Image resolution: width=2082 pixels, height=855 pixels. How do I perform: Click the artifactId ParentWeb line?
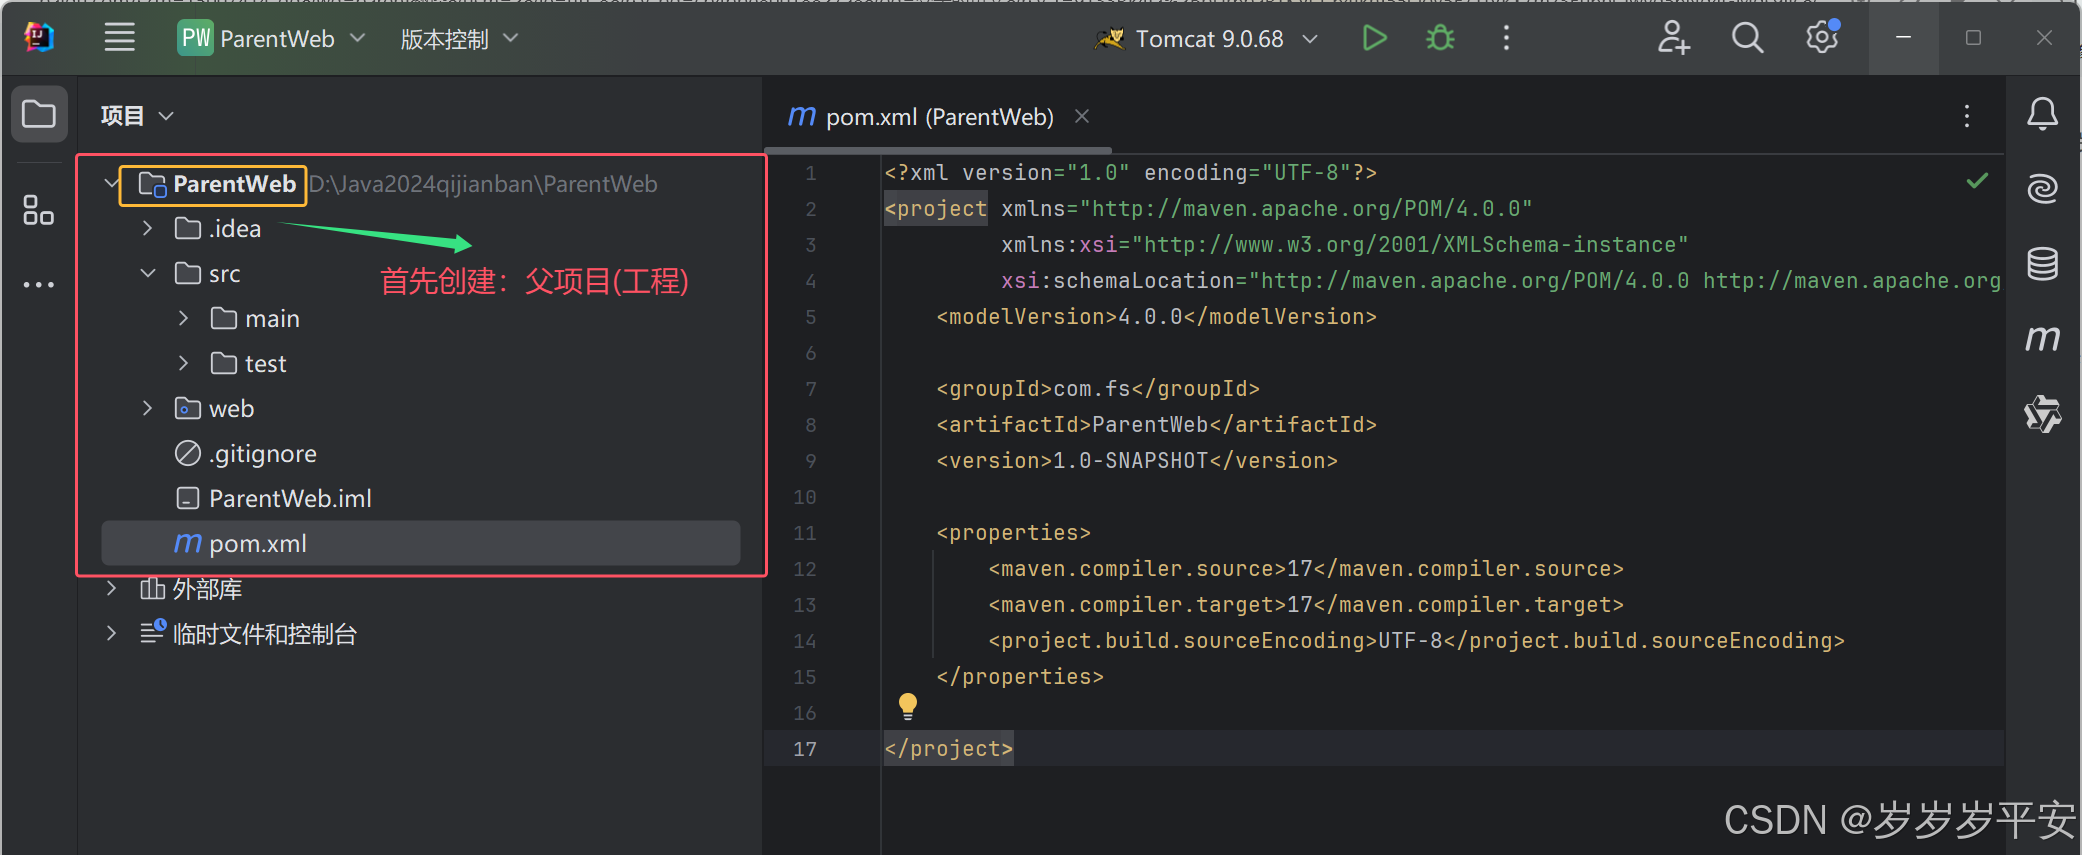point(1156,424)
